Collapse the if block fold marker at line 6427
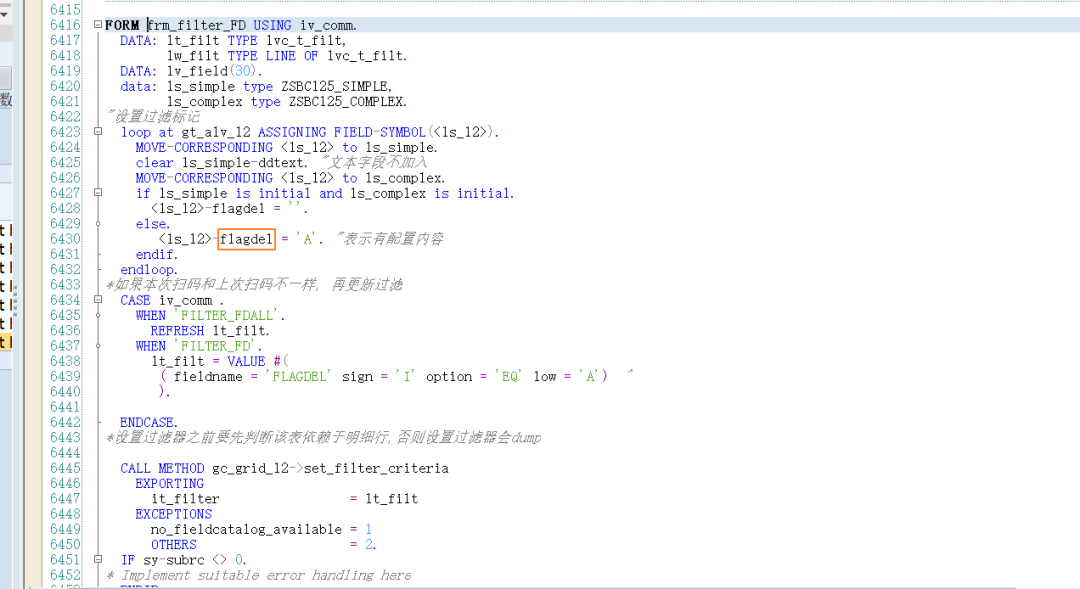Image resolution: width=1080 pixels, height=589 pixels. pyautogui.click(x=98, y=193)
